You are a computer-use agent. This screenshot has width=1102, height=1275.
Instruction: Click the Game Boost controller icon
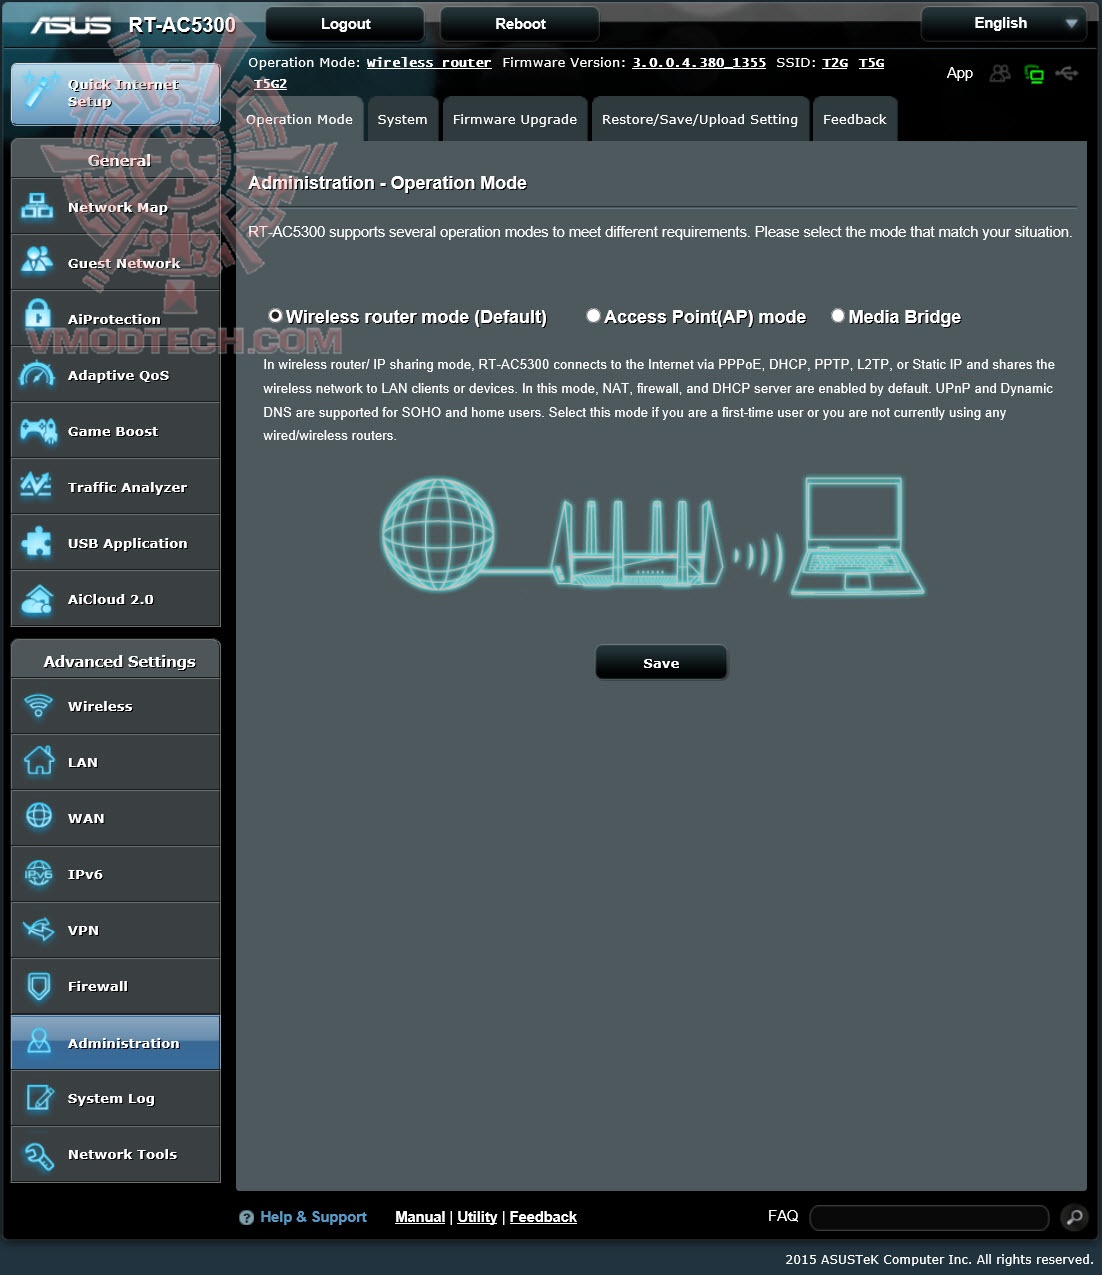(x=38, y=430)
